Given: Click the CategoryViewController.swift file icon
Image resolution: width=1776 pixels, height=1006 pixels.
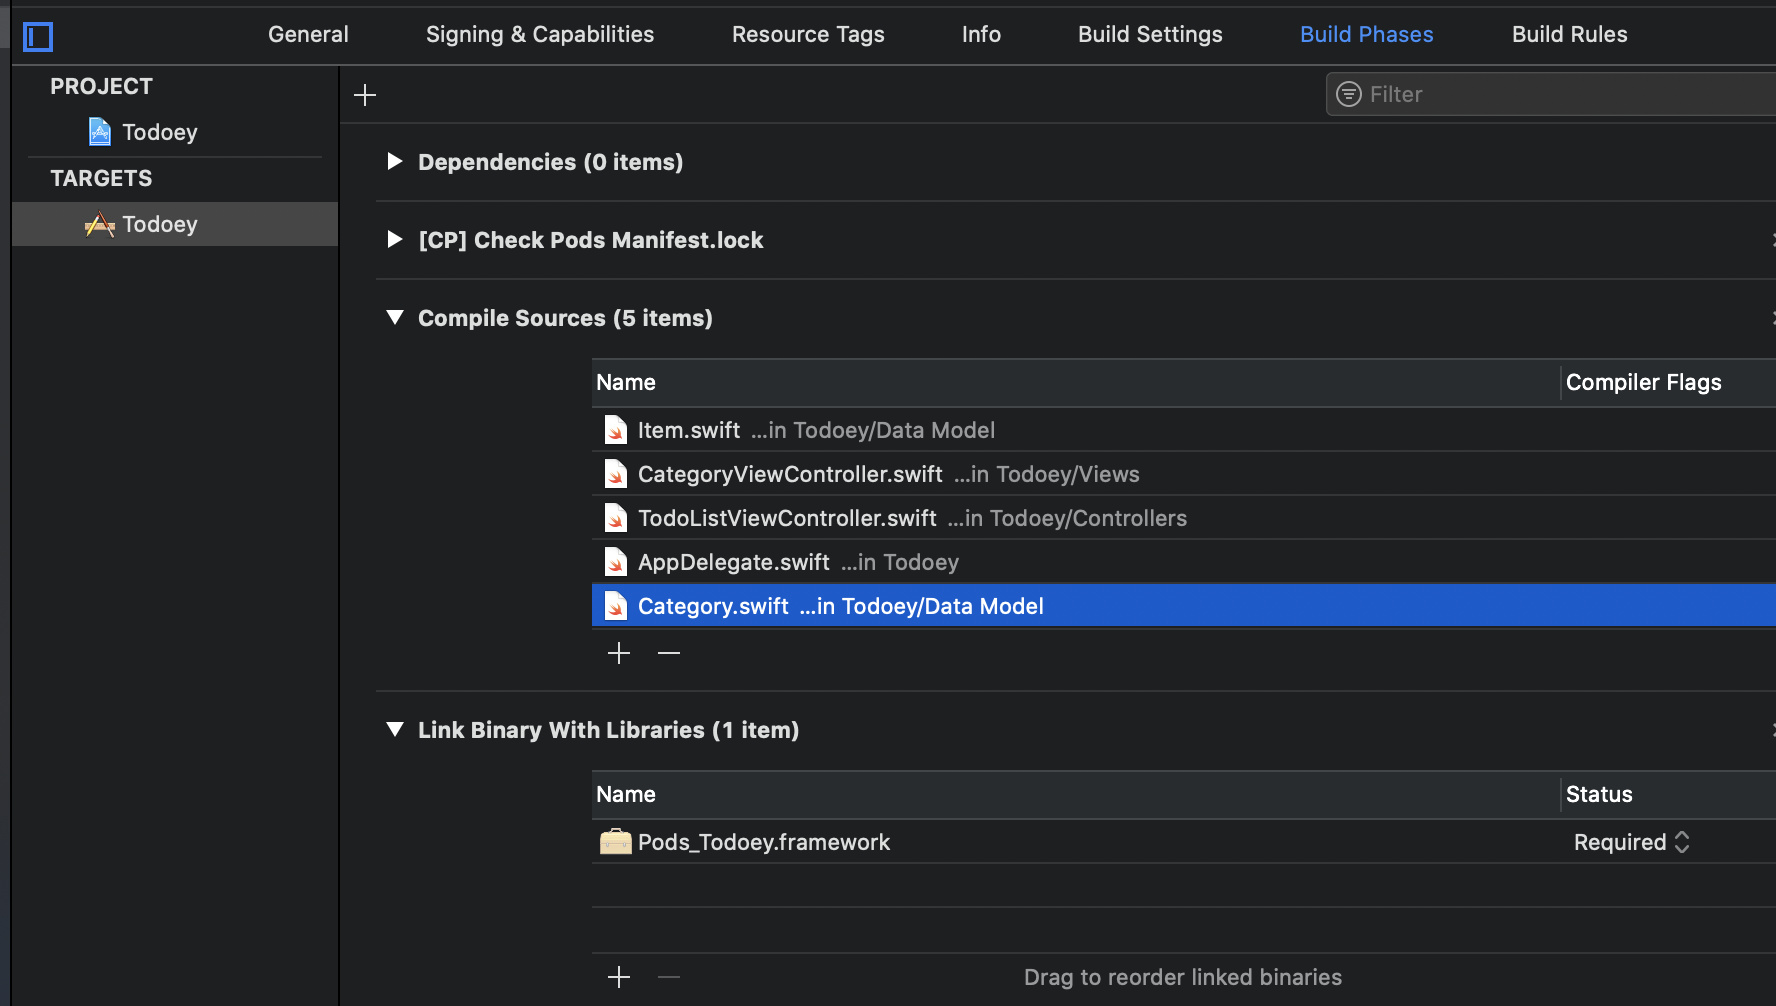Looking at the screenshot, I should pyautogui.click(x=615, y=473).
